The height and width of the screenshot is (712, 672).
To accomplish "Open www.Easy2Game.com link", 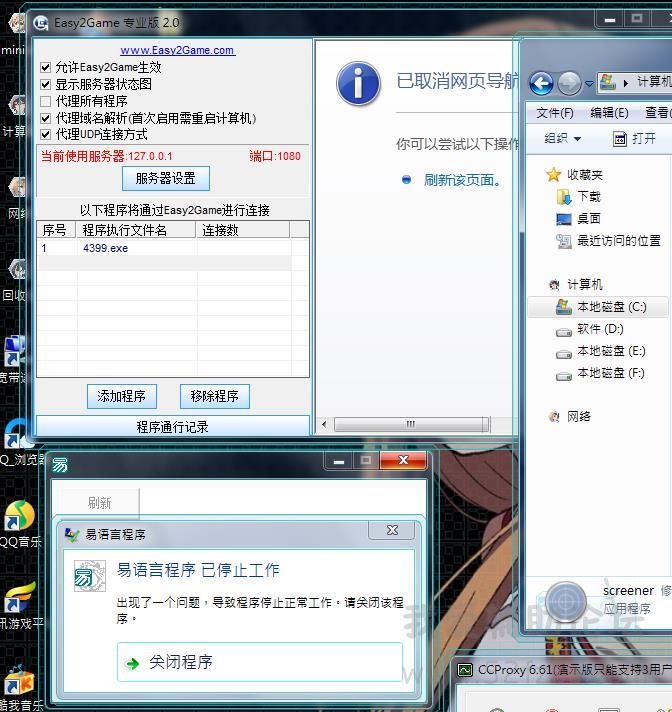I will 178,50.
